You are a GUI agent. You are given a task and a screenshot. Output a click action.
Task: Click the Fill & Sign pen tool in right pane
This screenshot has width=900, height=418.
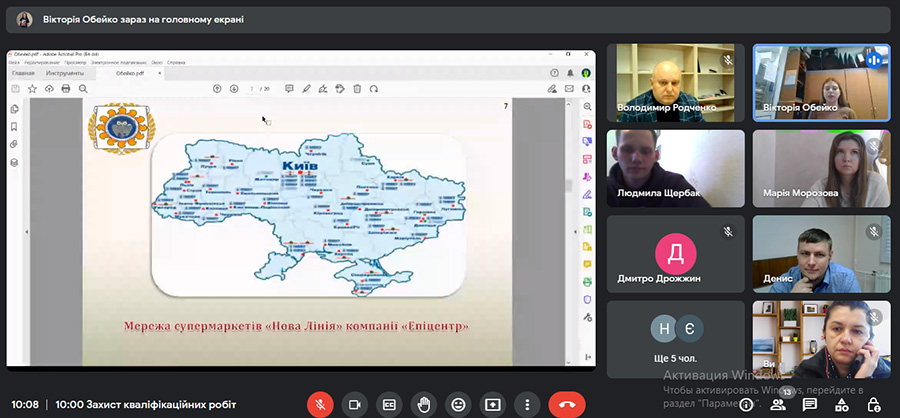[x=587, y=195]
